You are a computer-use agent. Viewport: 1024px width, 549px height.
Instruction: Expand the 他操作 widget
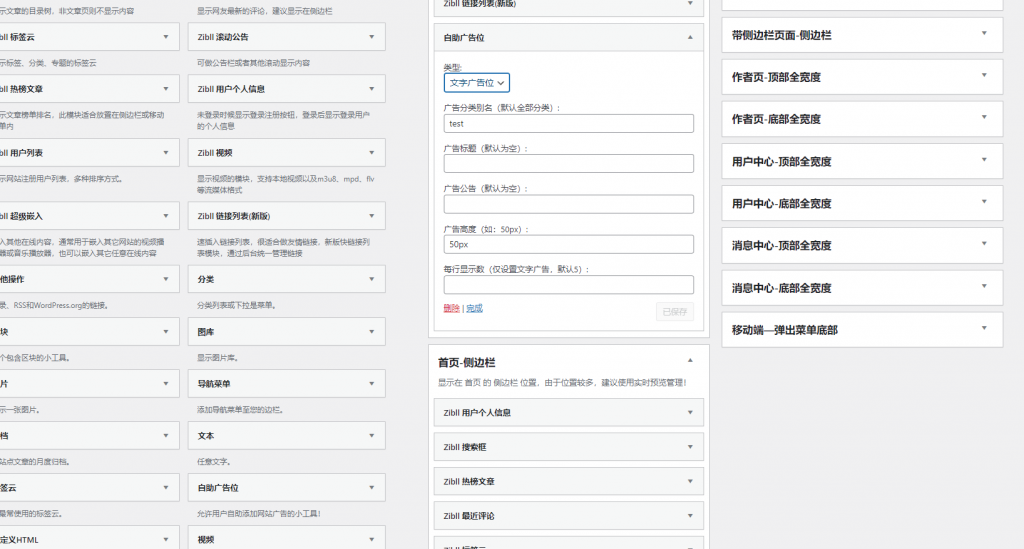166,279
